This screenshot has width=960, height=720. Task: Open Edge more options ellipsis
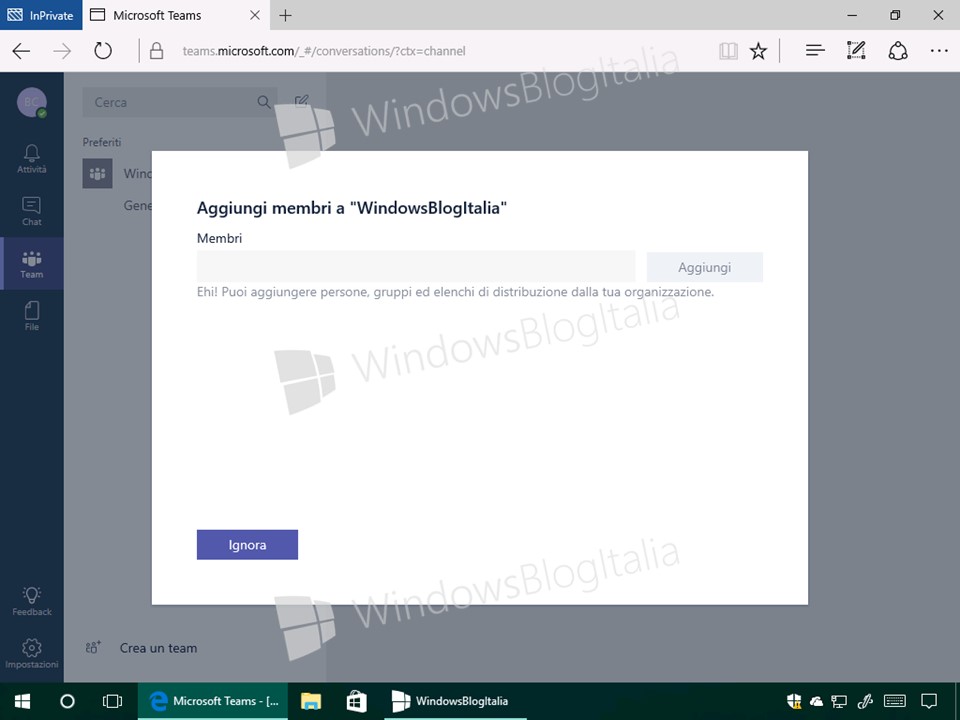(939, 51)
